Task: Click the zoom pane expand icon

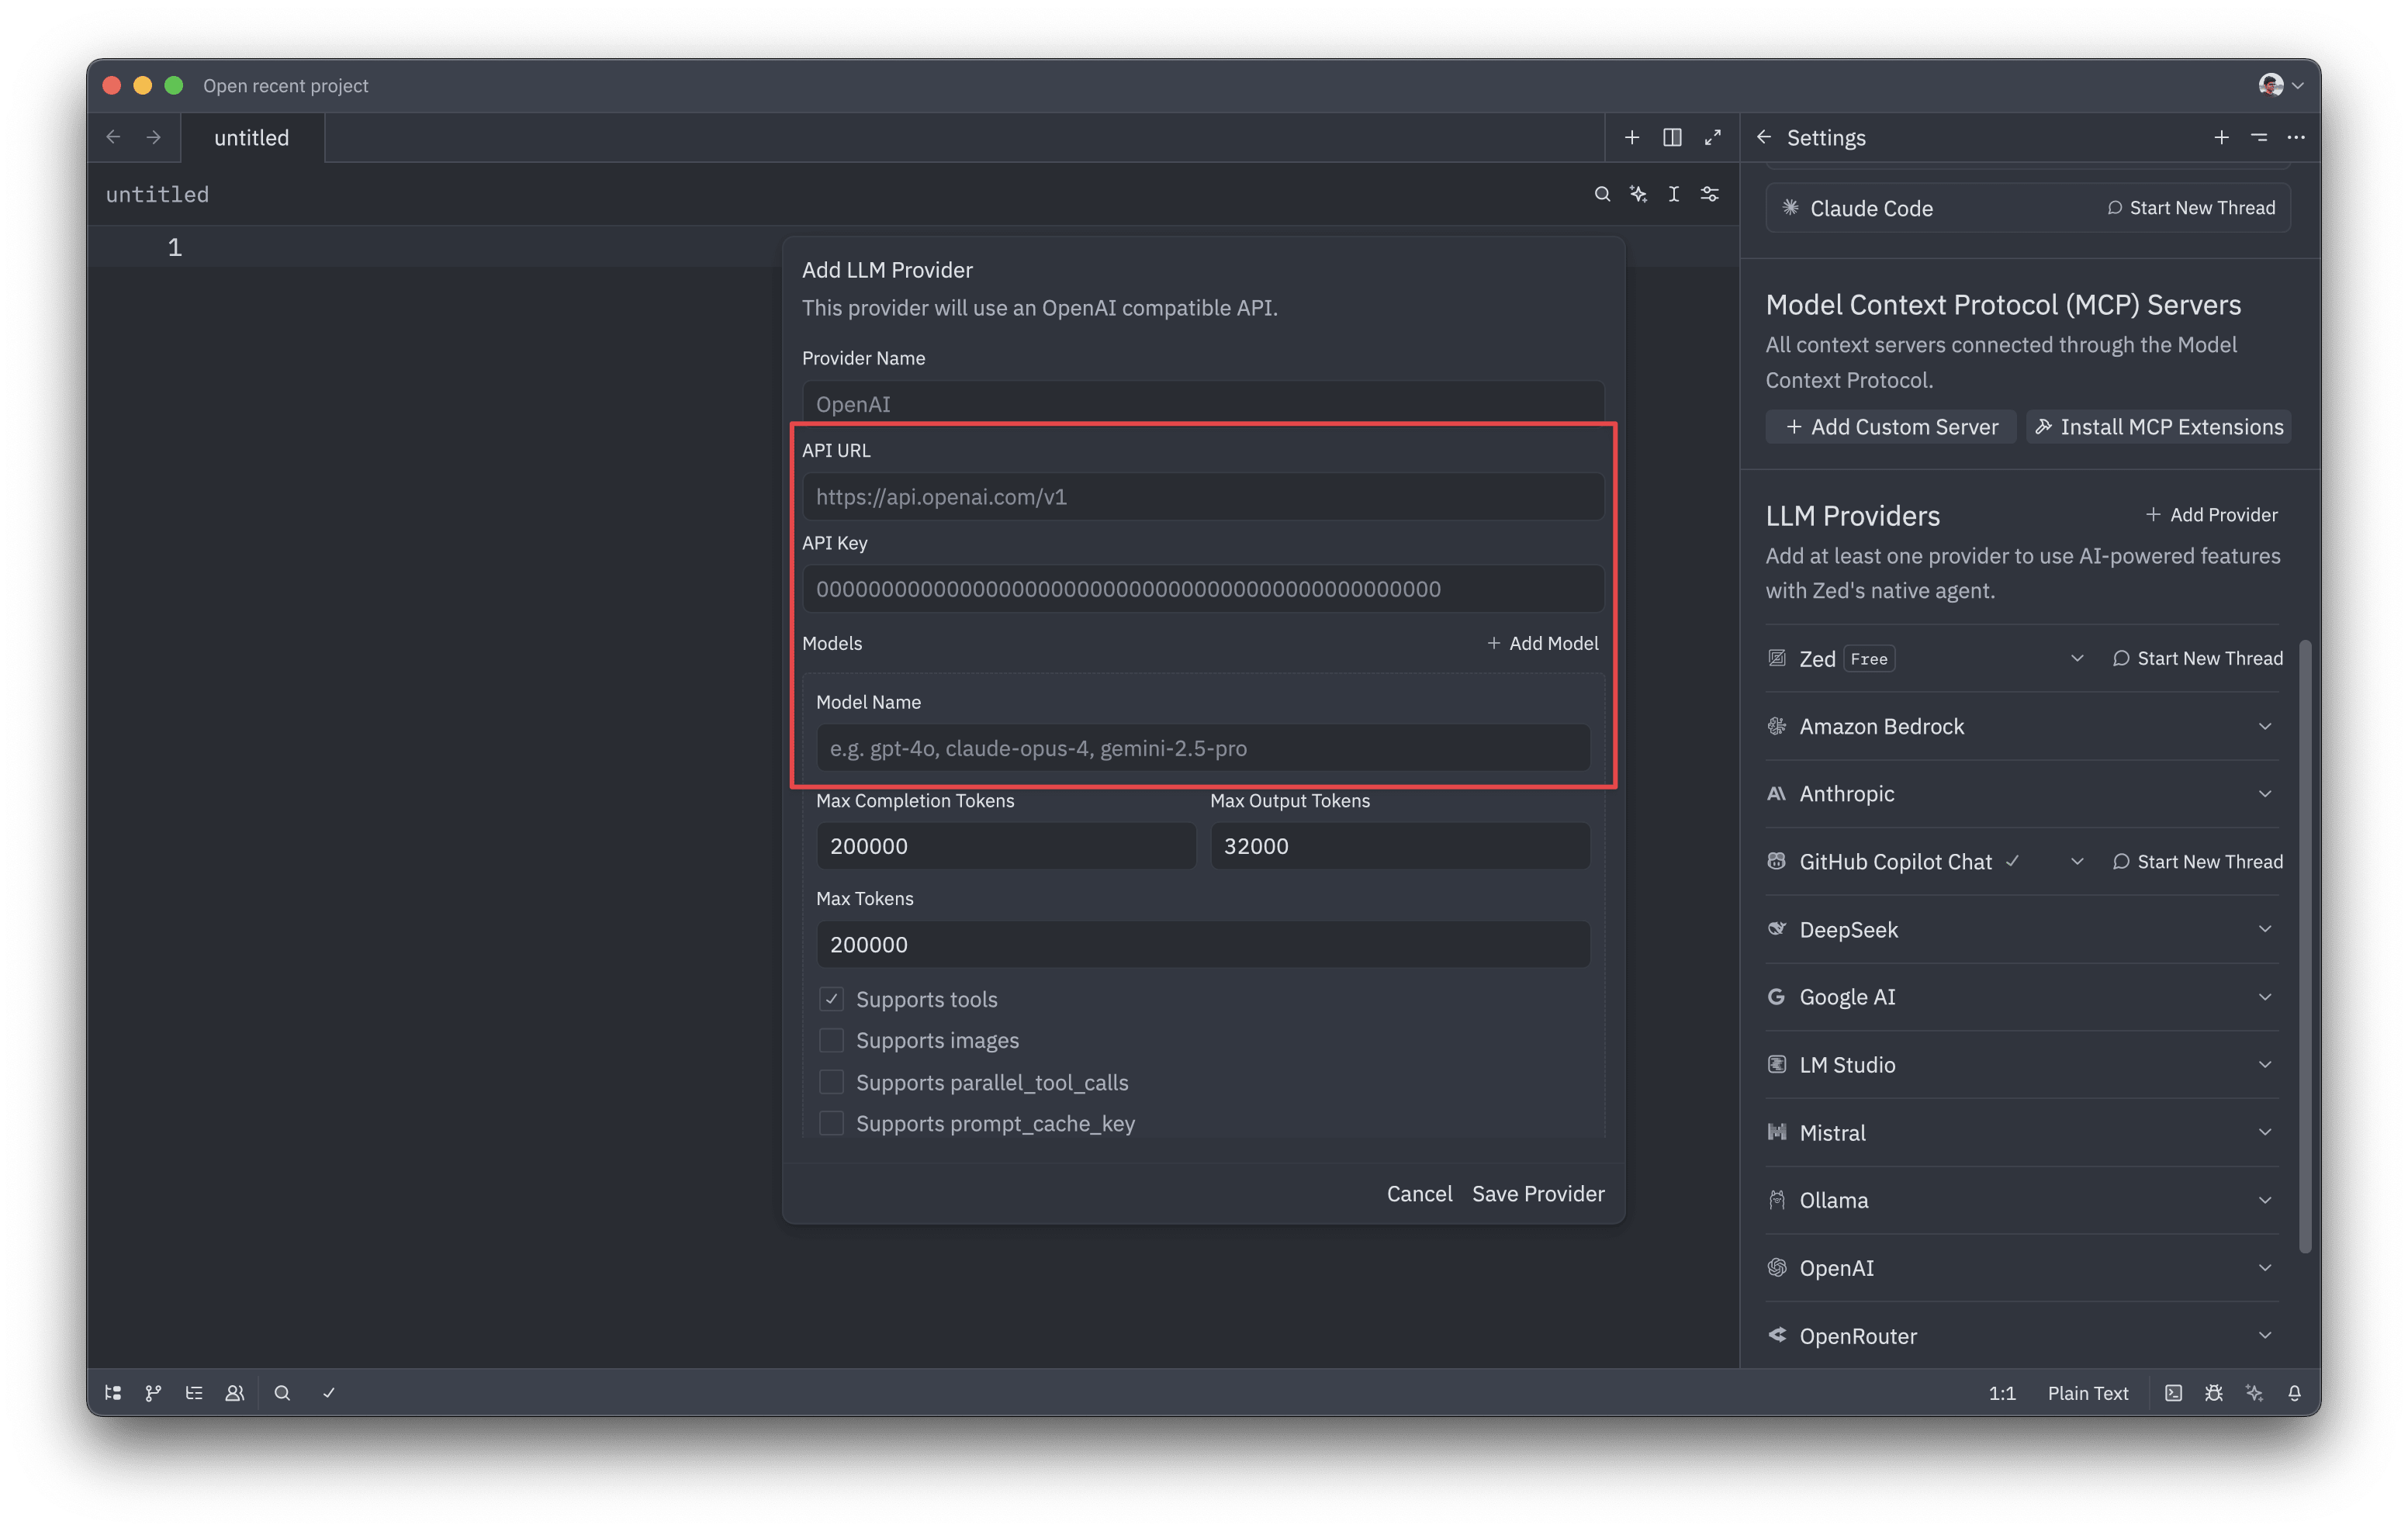Action: coord(1713,137)
